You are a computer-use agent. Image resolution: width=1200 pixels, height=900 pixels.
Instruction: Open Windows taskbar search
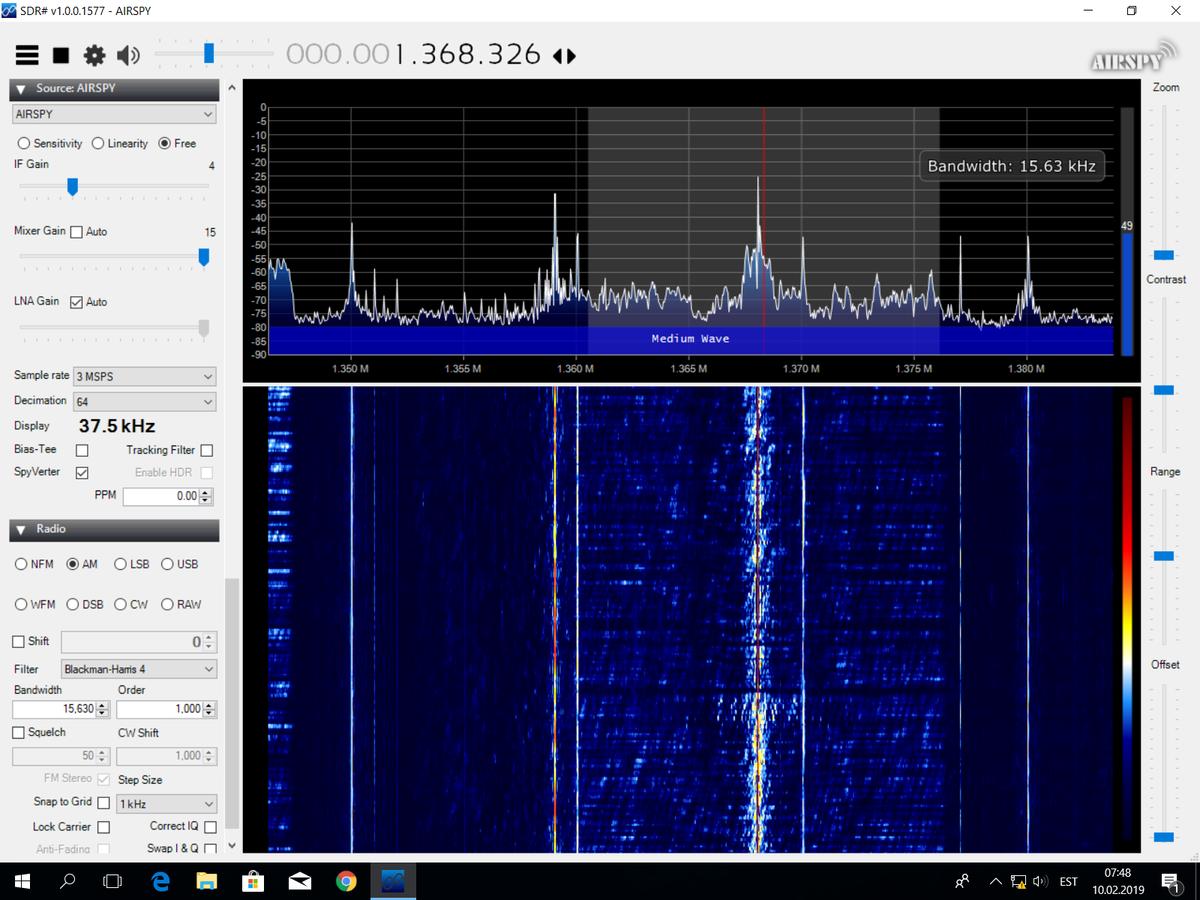68,881
